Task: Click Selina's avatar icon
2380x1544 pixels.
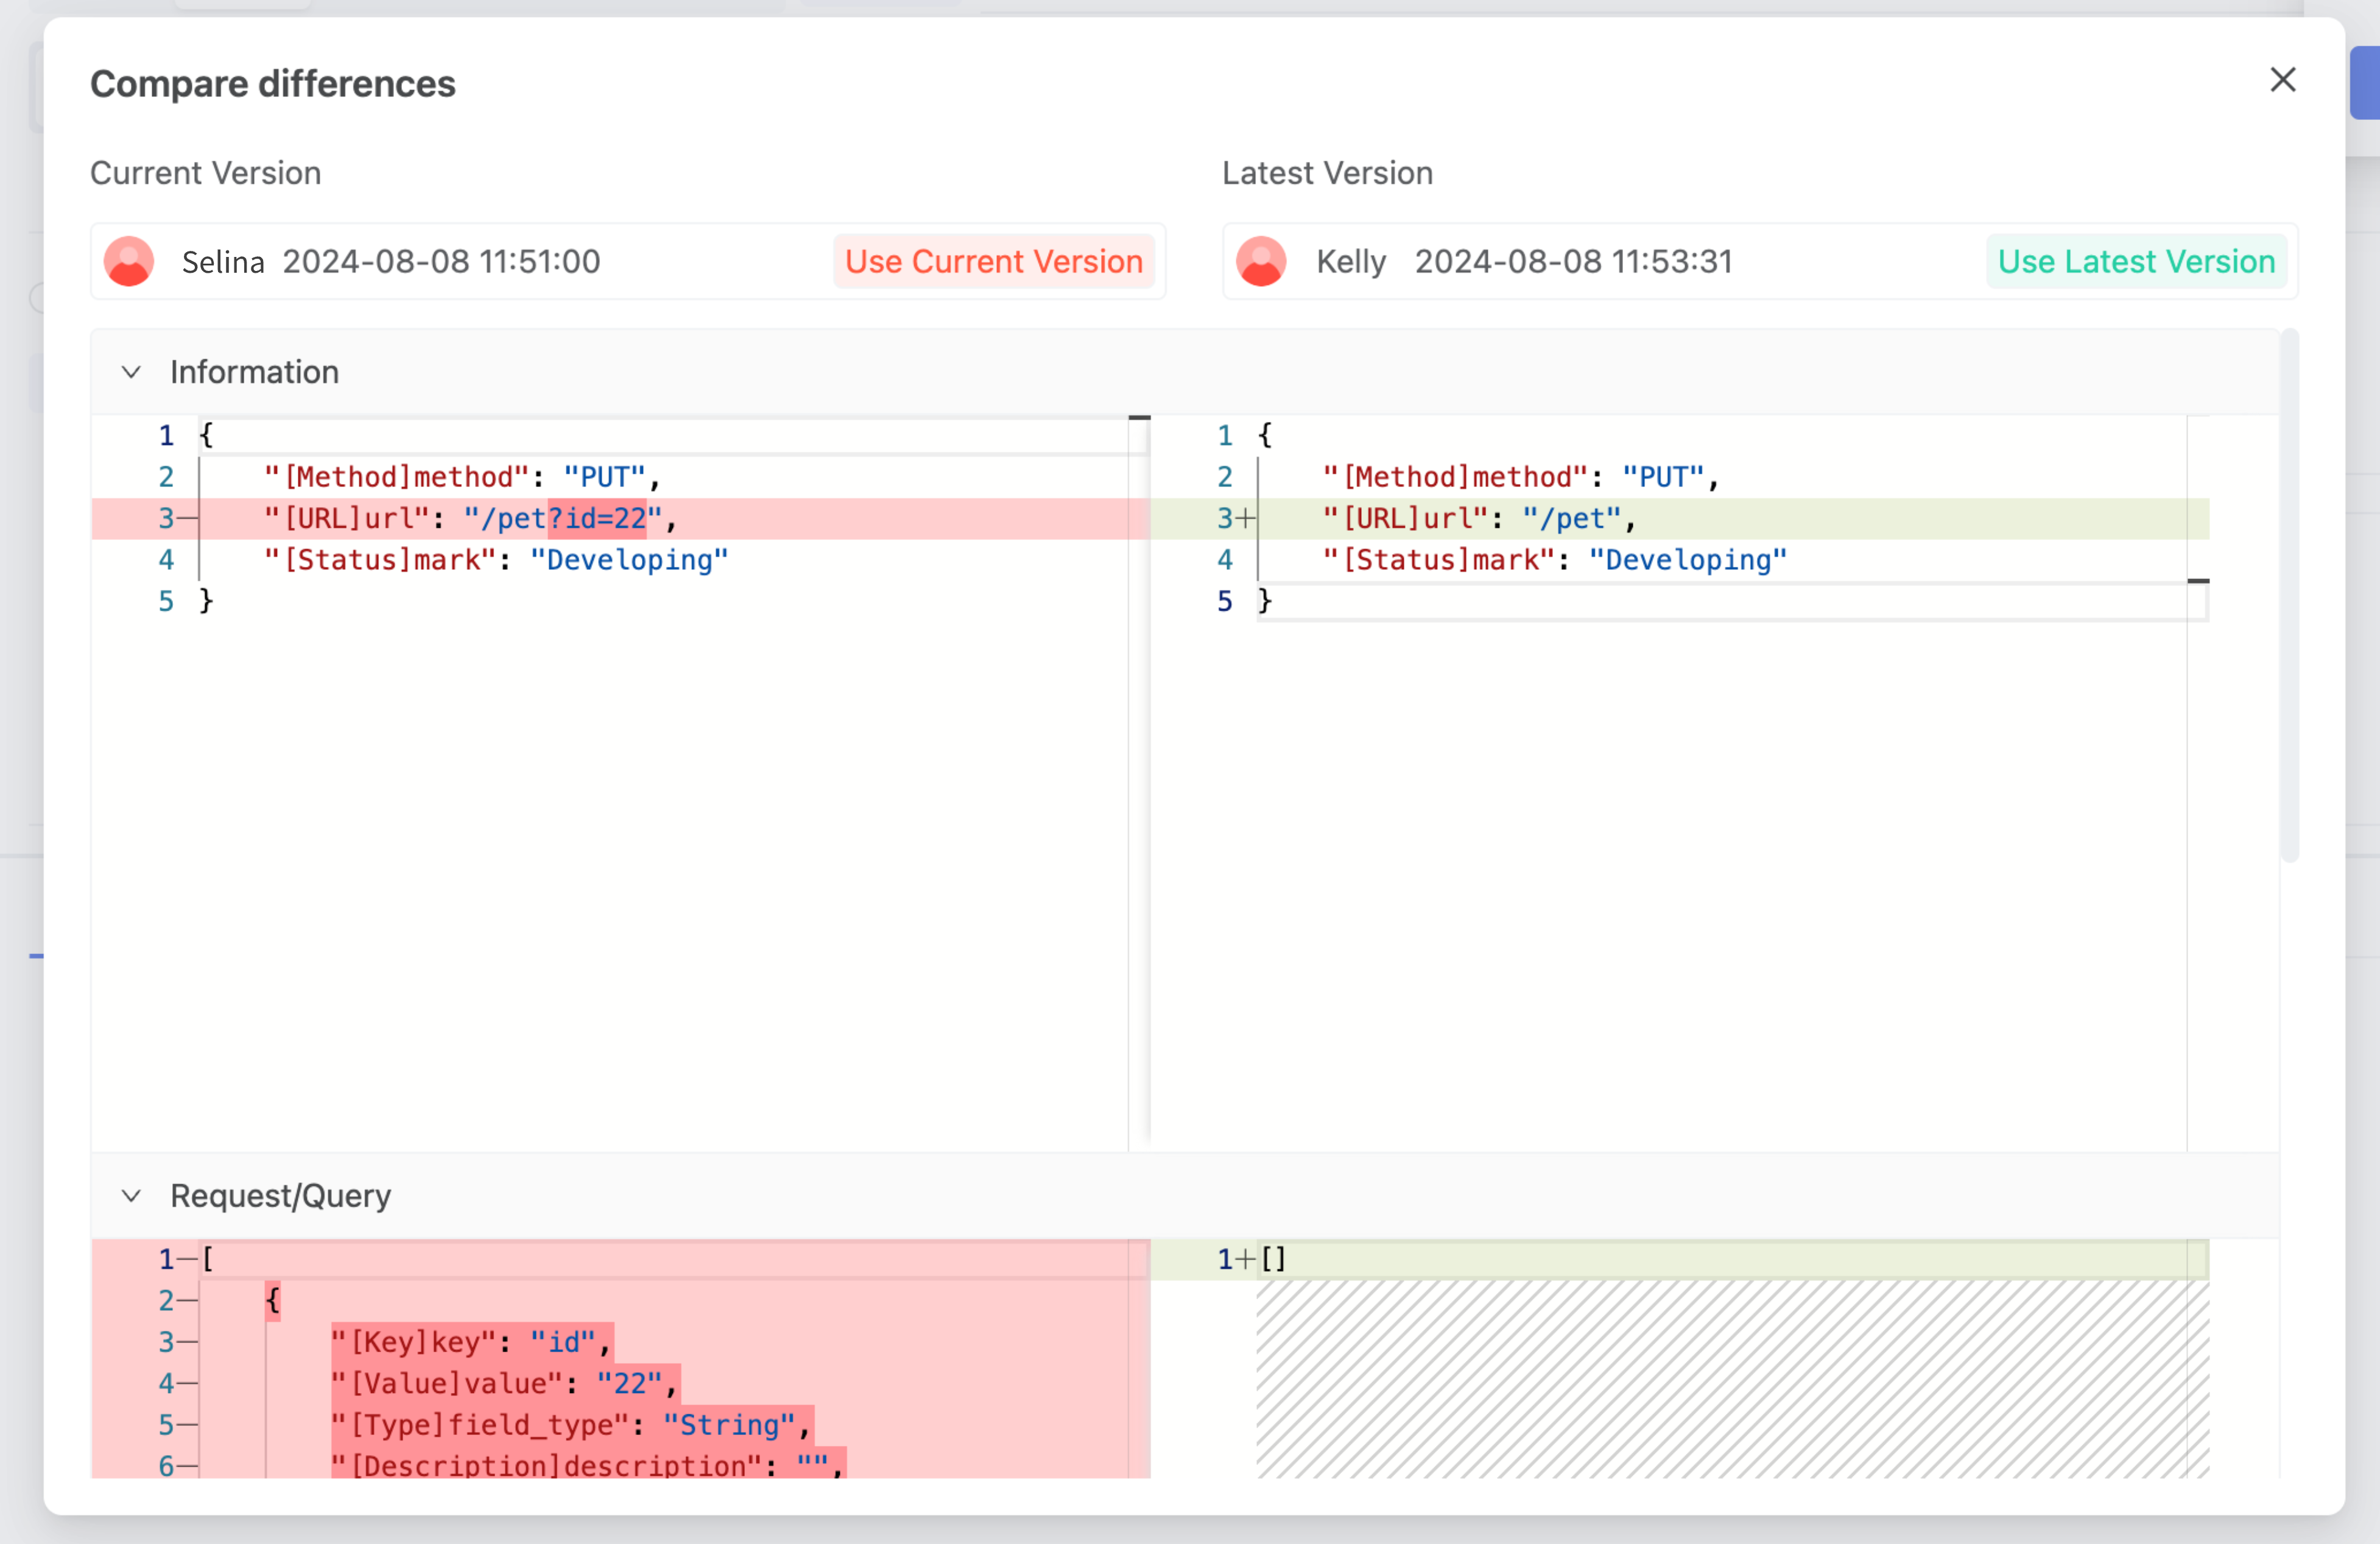Action: pos(129,261)
